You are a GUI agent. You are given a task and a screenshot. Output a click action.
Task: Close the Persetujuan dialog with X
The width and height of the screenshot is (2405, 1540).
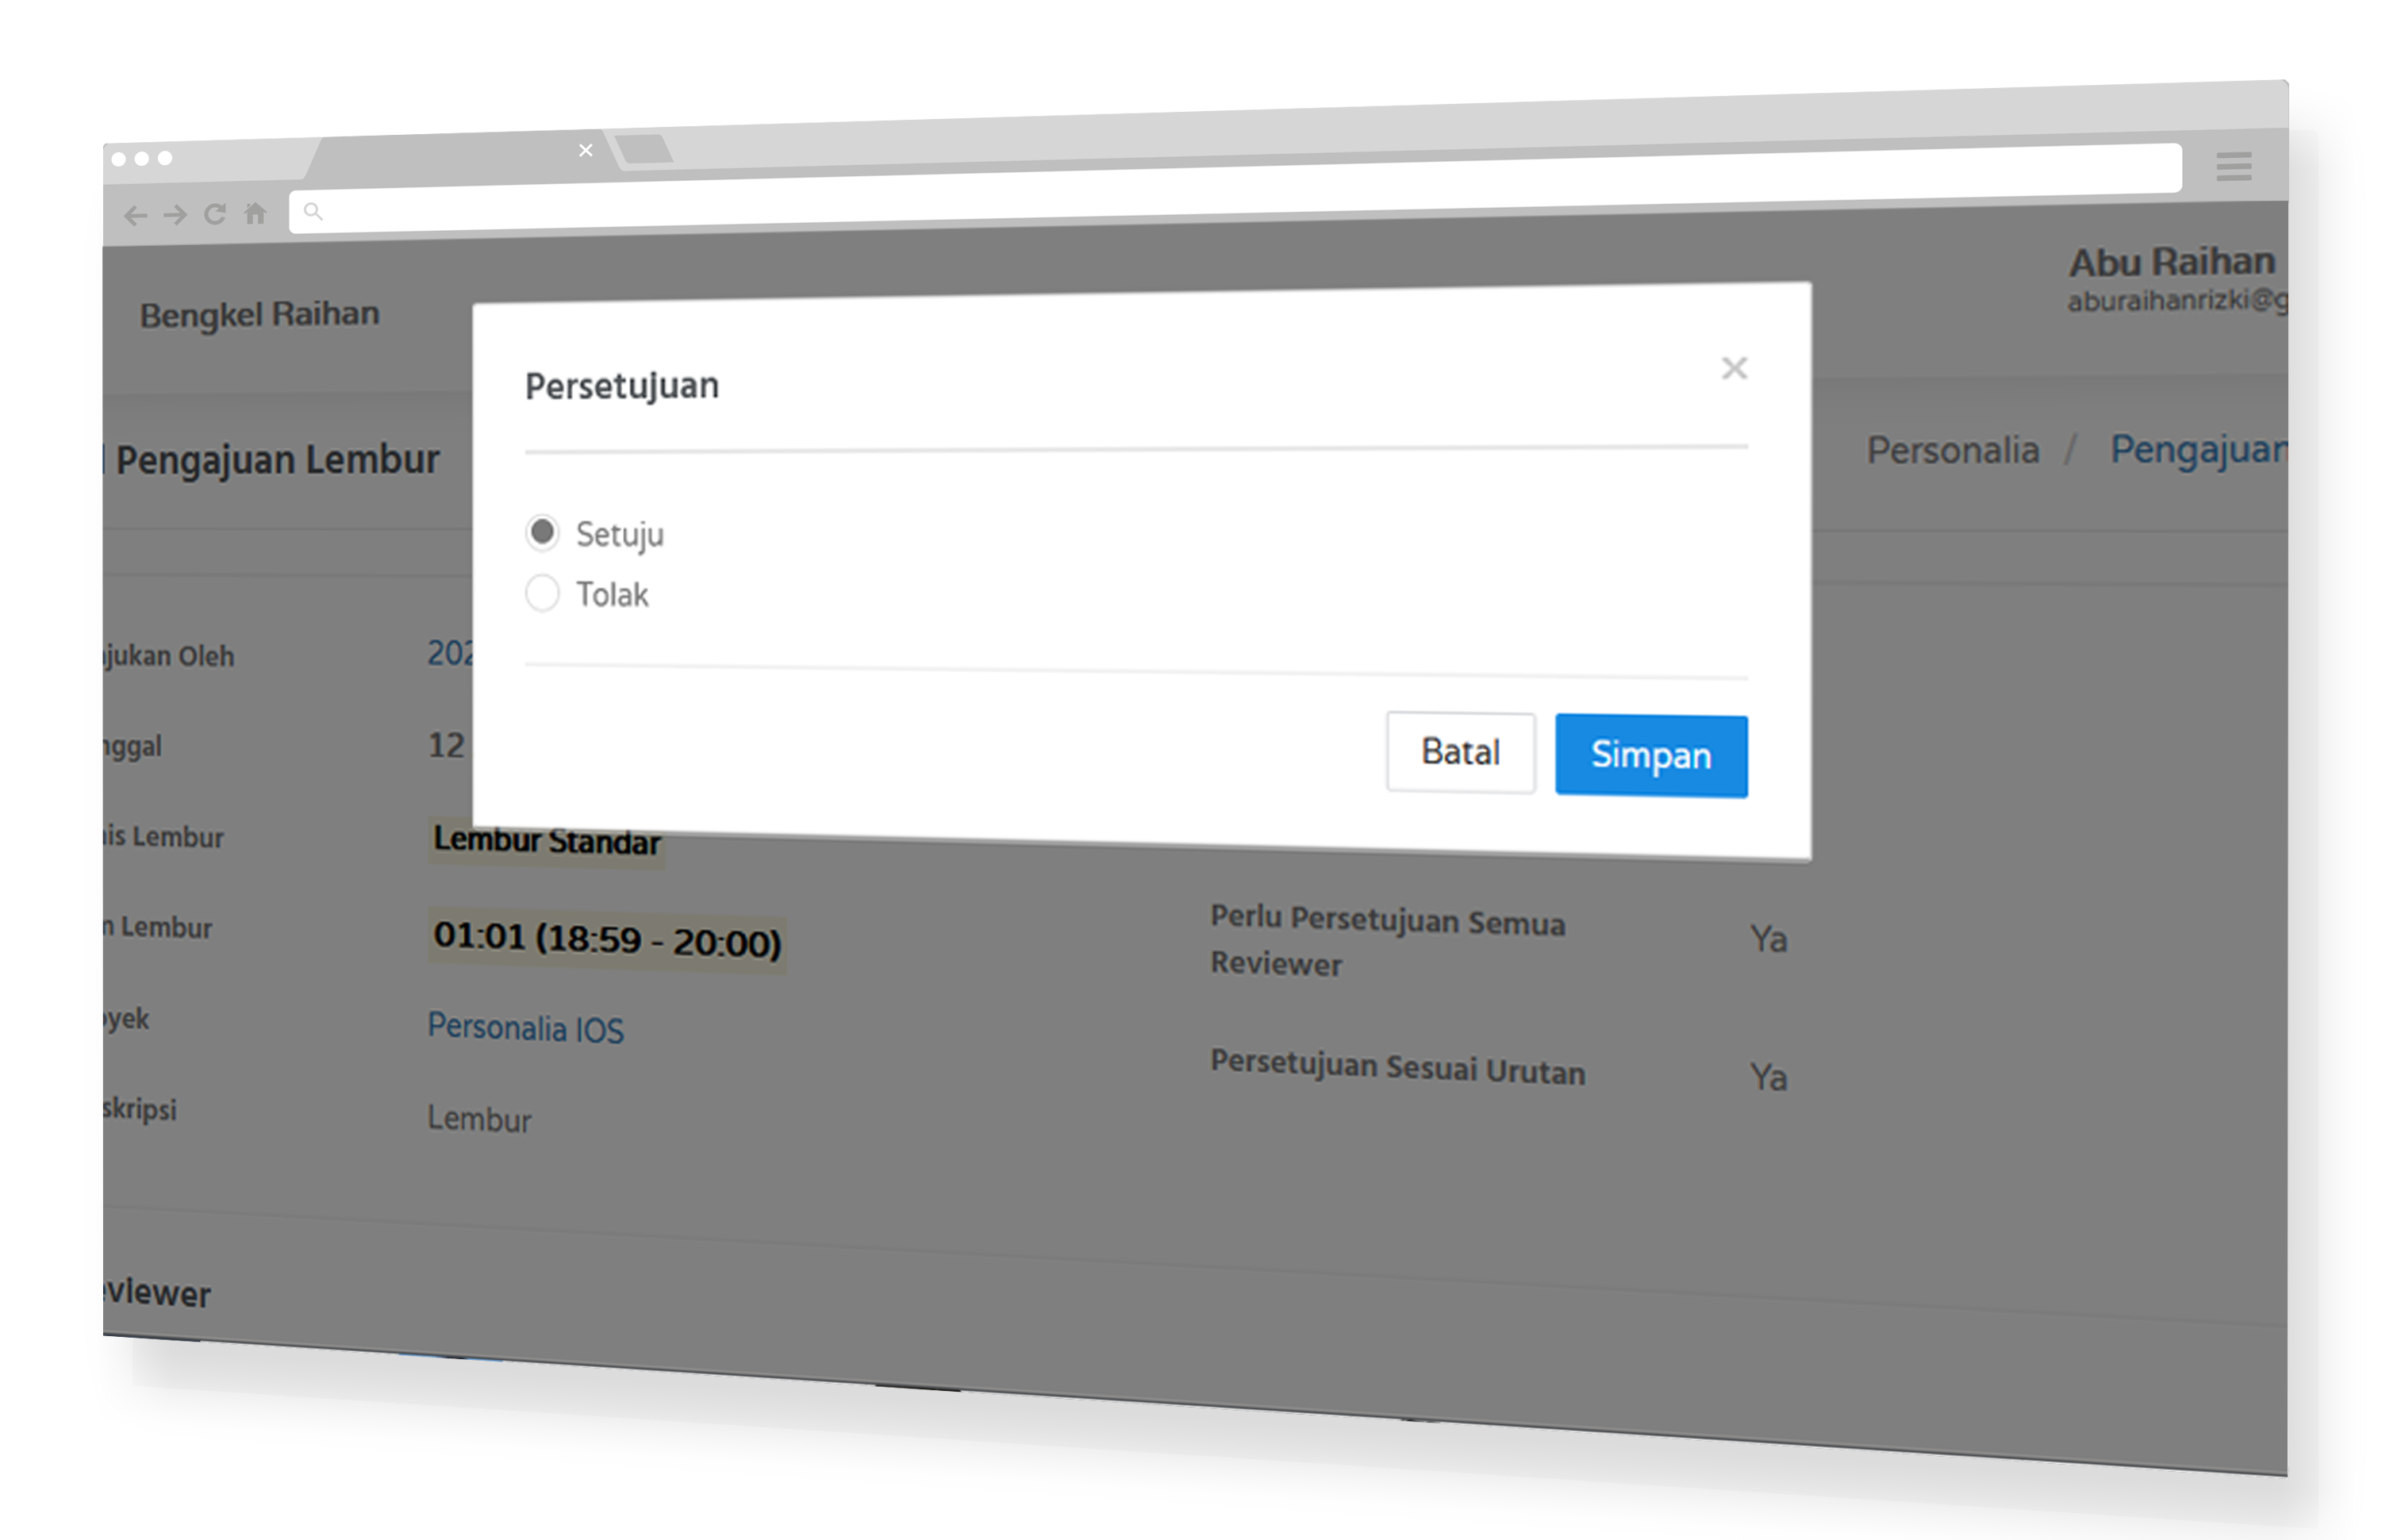[1734, 368]
